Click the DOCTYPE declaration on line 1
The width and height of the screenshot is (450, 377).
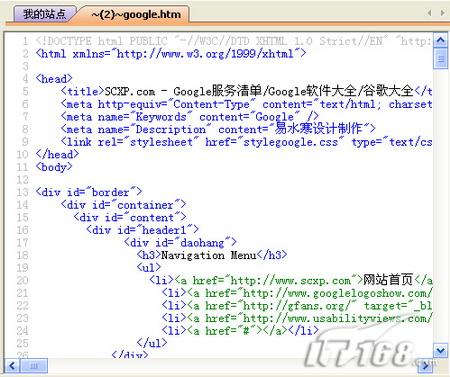tap(234, 41)
